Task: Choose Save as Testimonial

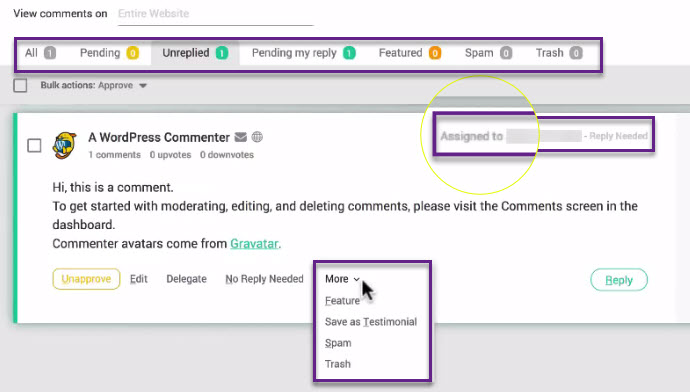Action: [x=371, y=322]
